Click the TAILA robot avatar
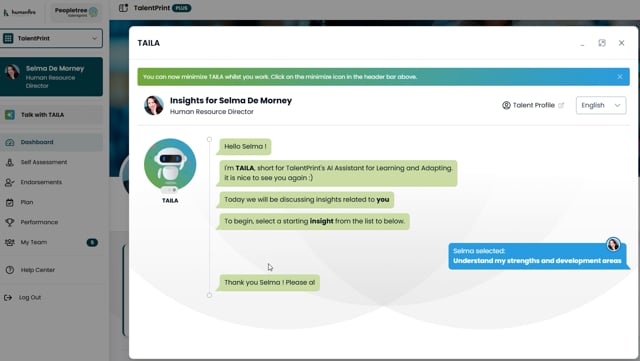The height and width of the screenshot is (361, 640). click(170, 165)
